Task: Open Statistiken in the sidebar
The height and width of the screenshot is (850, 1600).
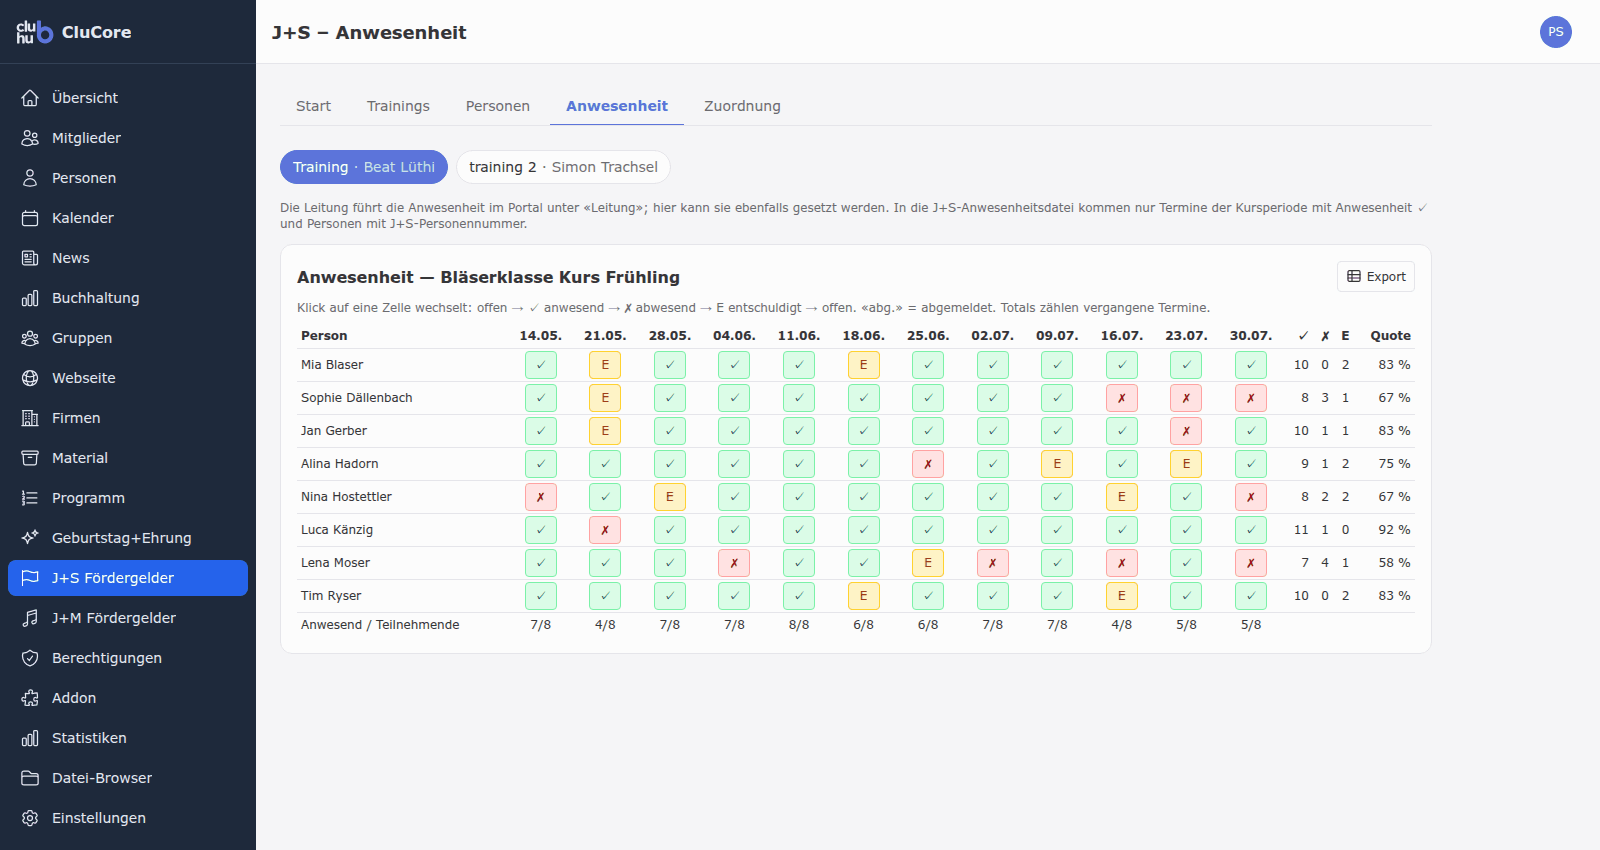Action: (x=128, y=738)
